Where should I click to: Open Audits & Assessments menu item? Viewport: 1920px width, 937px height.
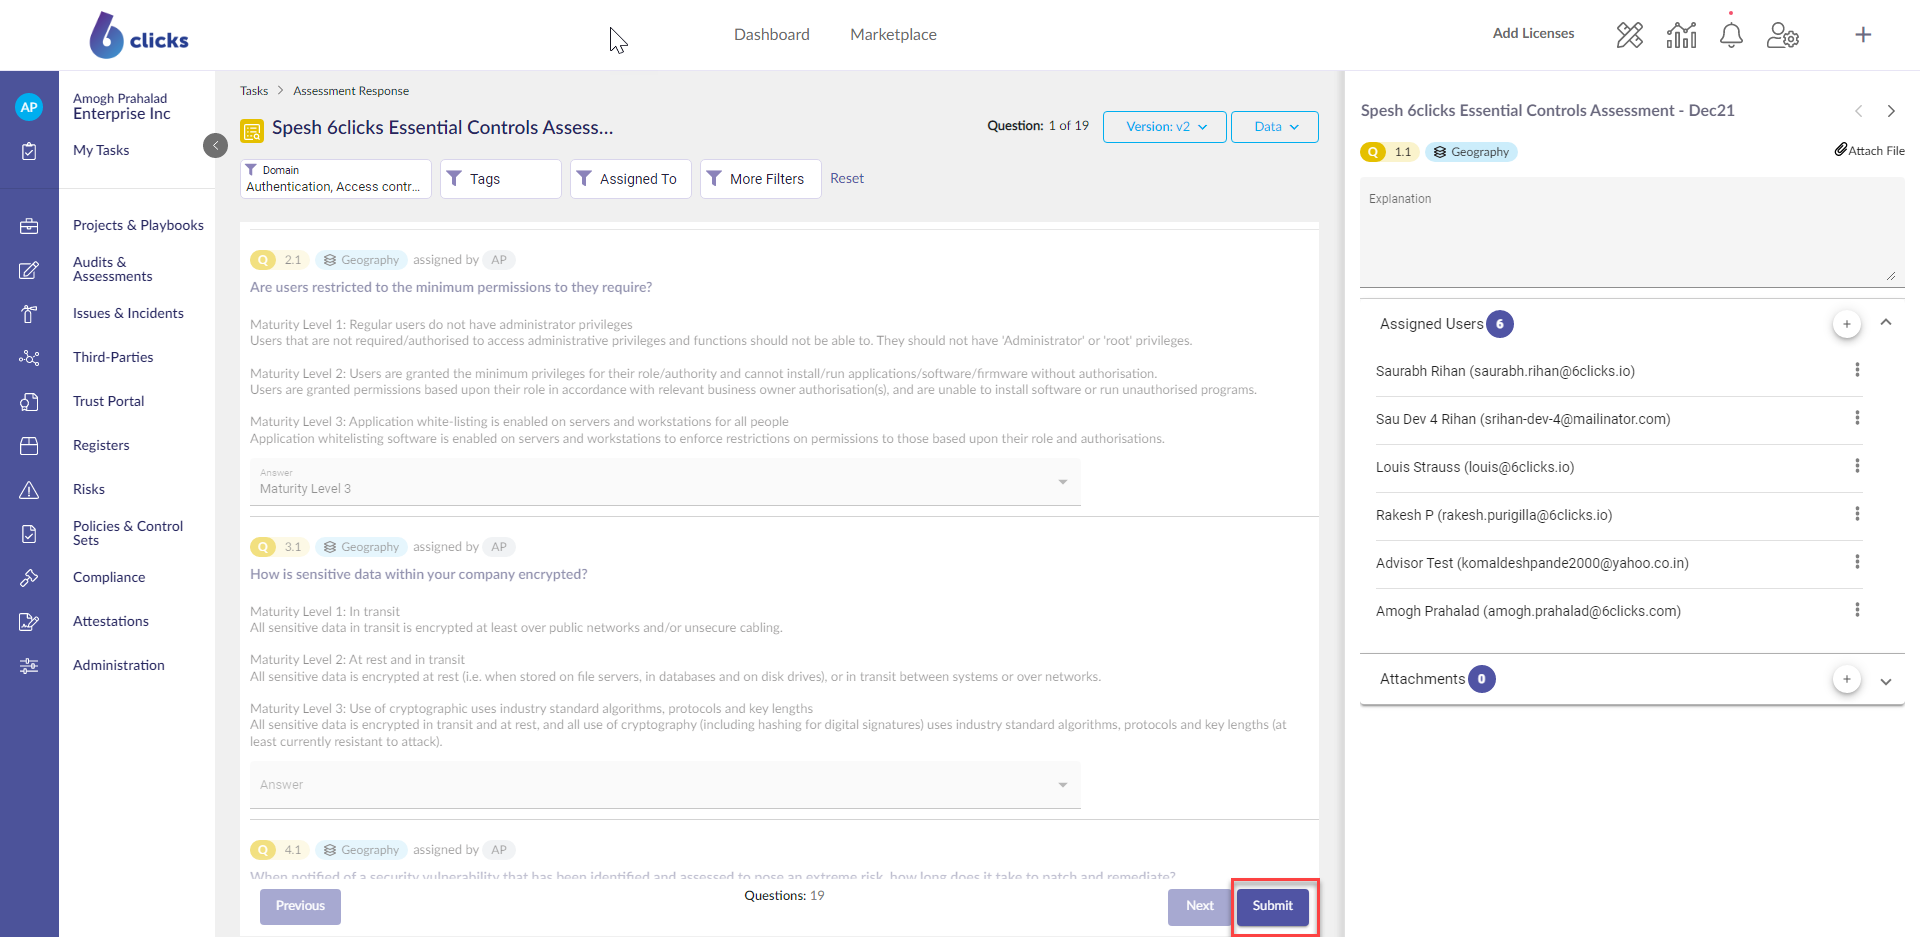coord(113,269)
